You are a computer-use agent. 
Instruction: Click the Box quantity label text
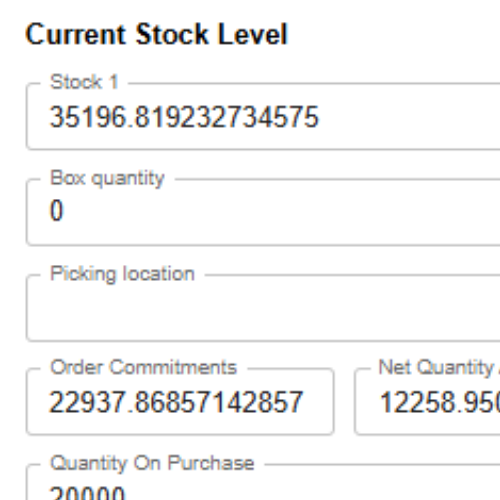pyautogui.click(x=107, y=178)
